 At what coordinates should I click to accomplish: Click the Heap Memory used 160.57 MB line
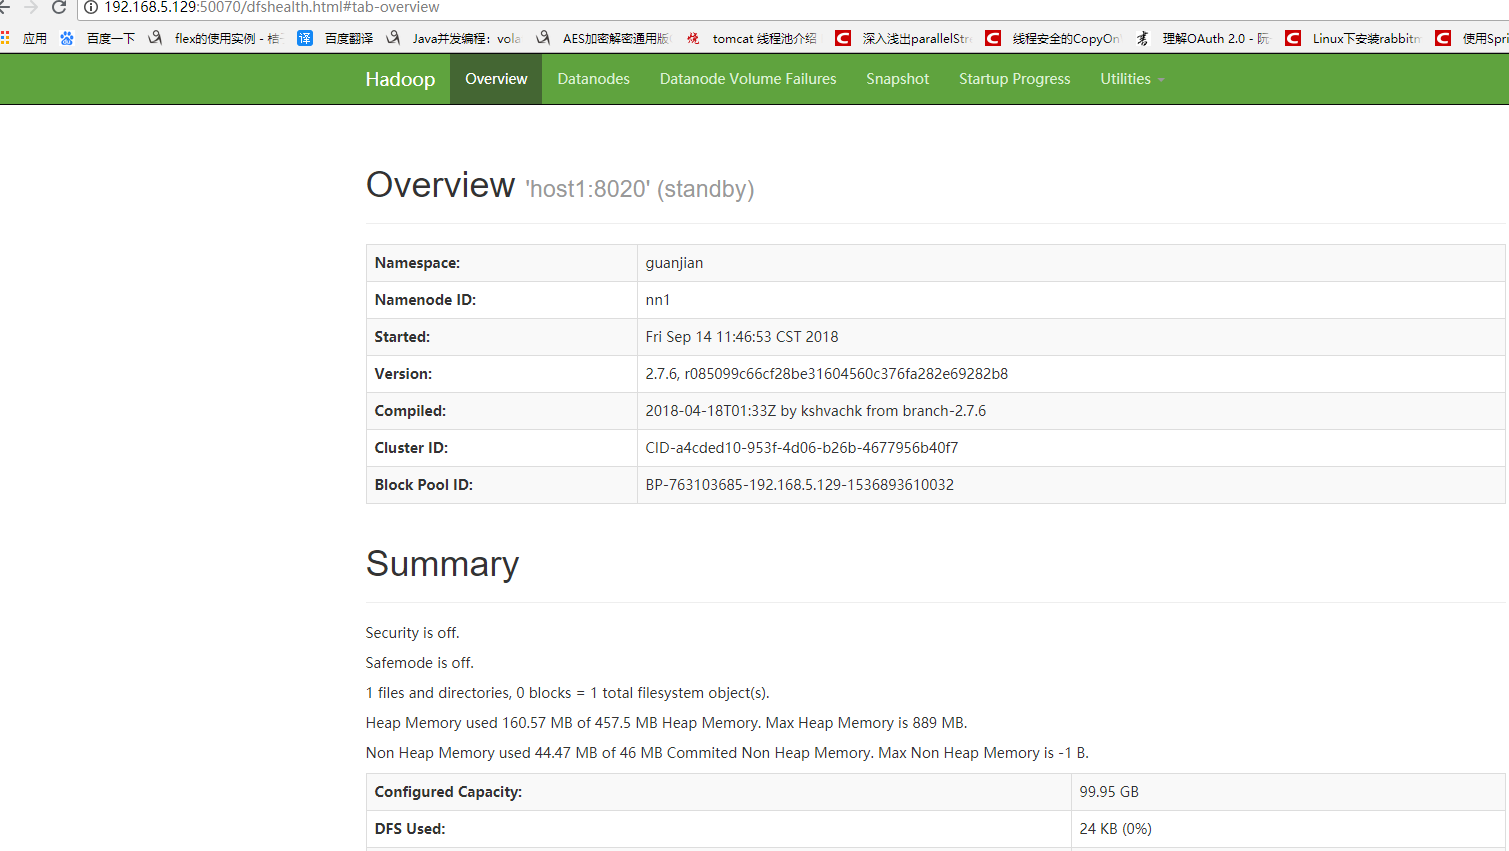[x=666, y=723]
